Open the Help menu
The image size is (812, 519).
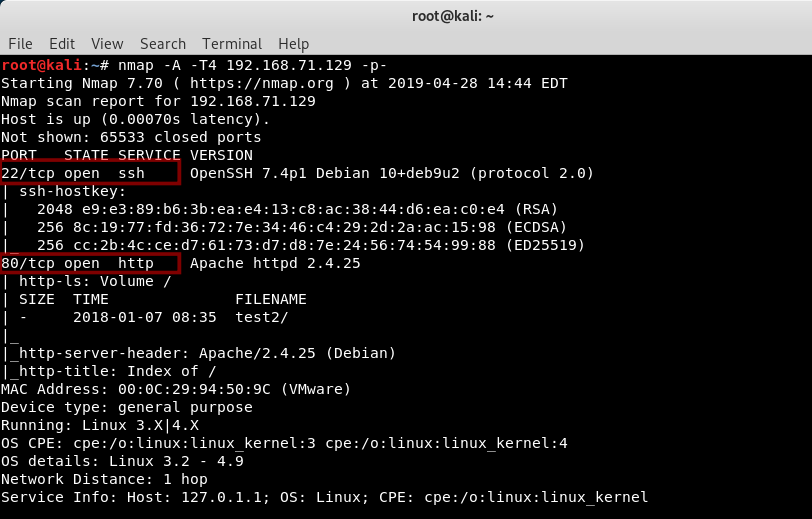click(293, 44)
